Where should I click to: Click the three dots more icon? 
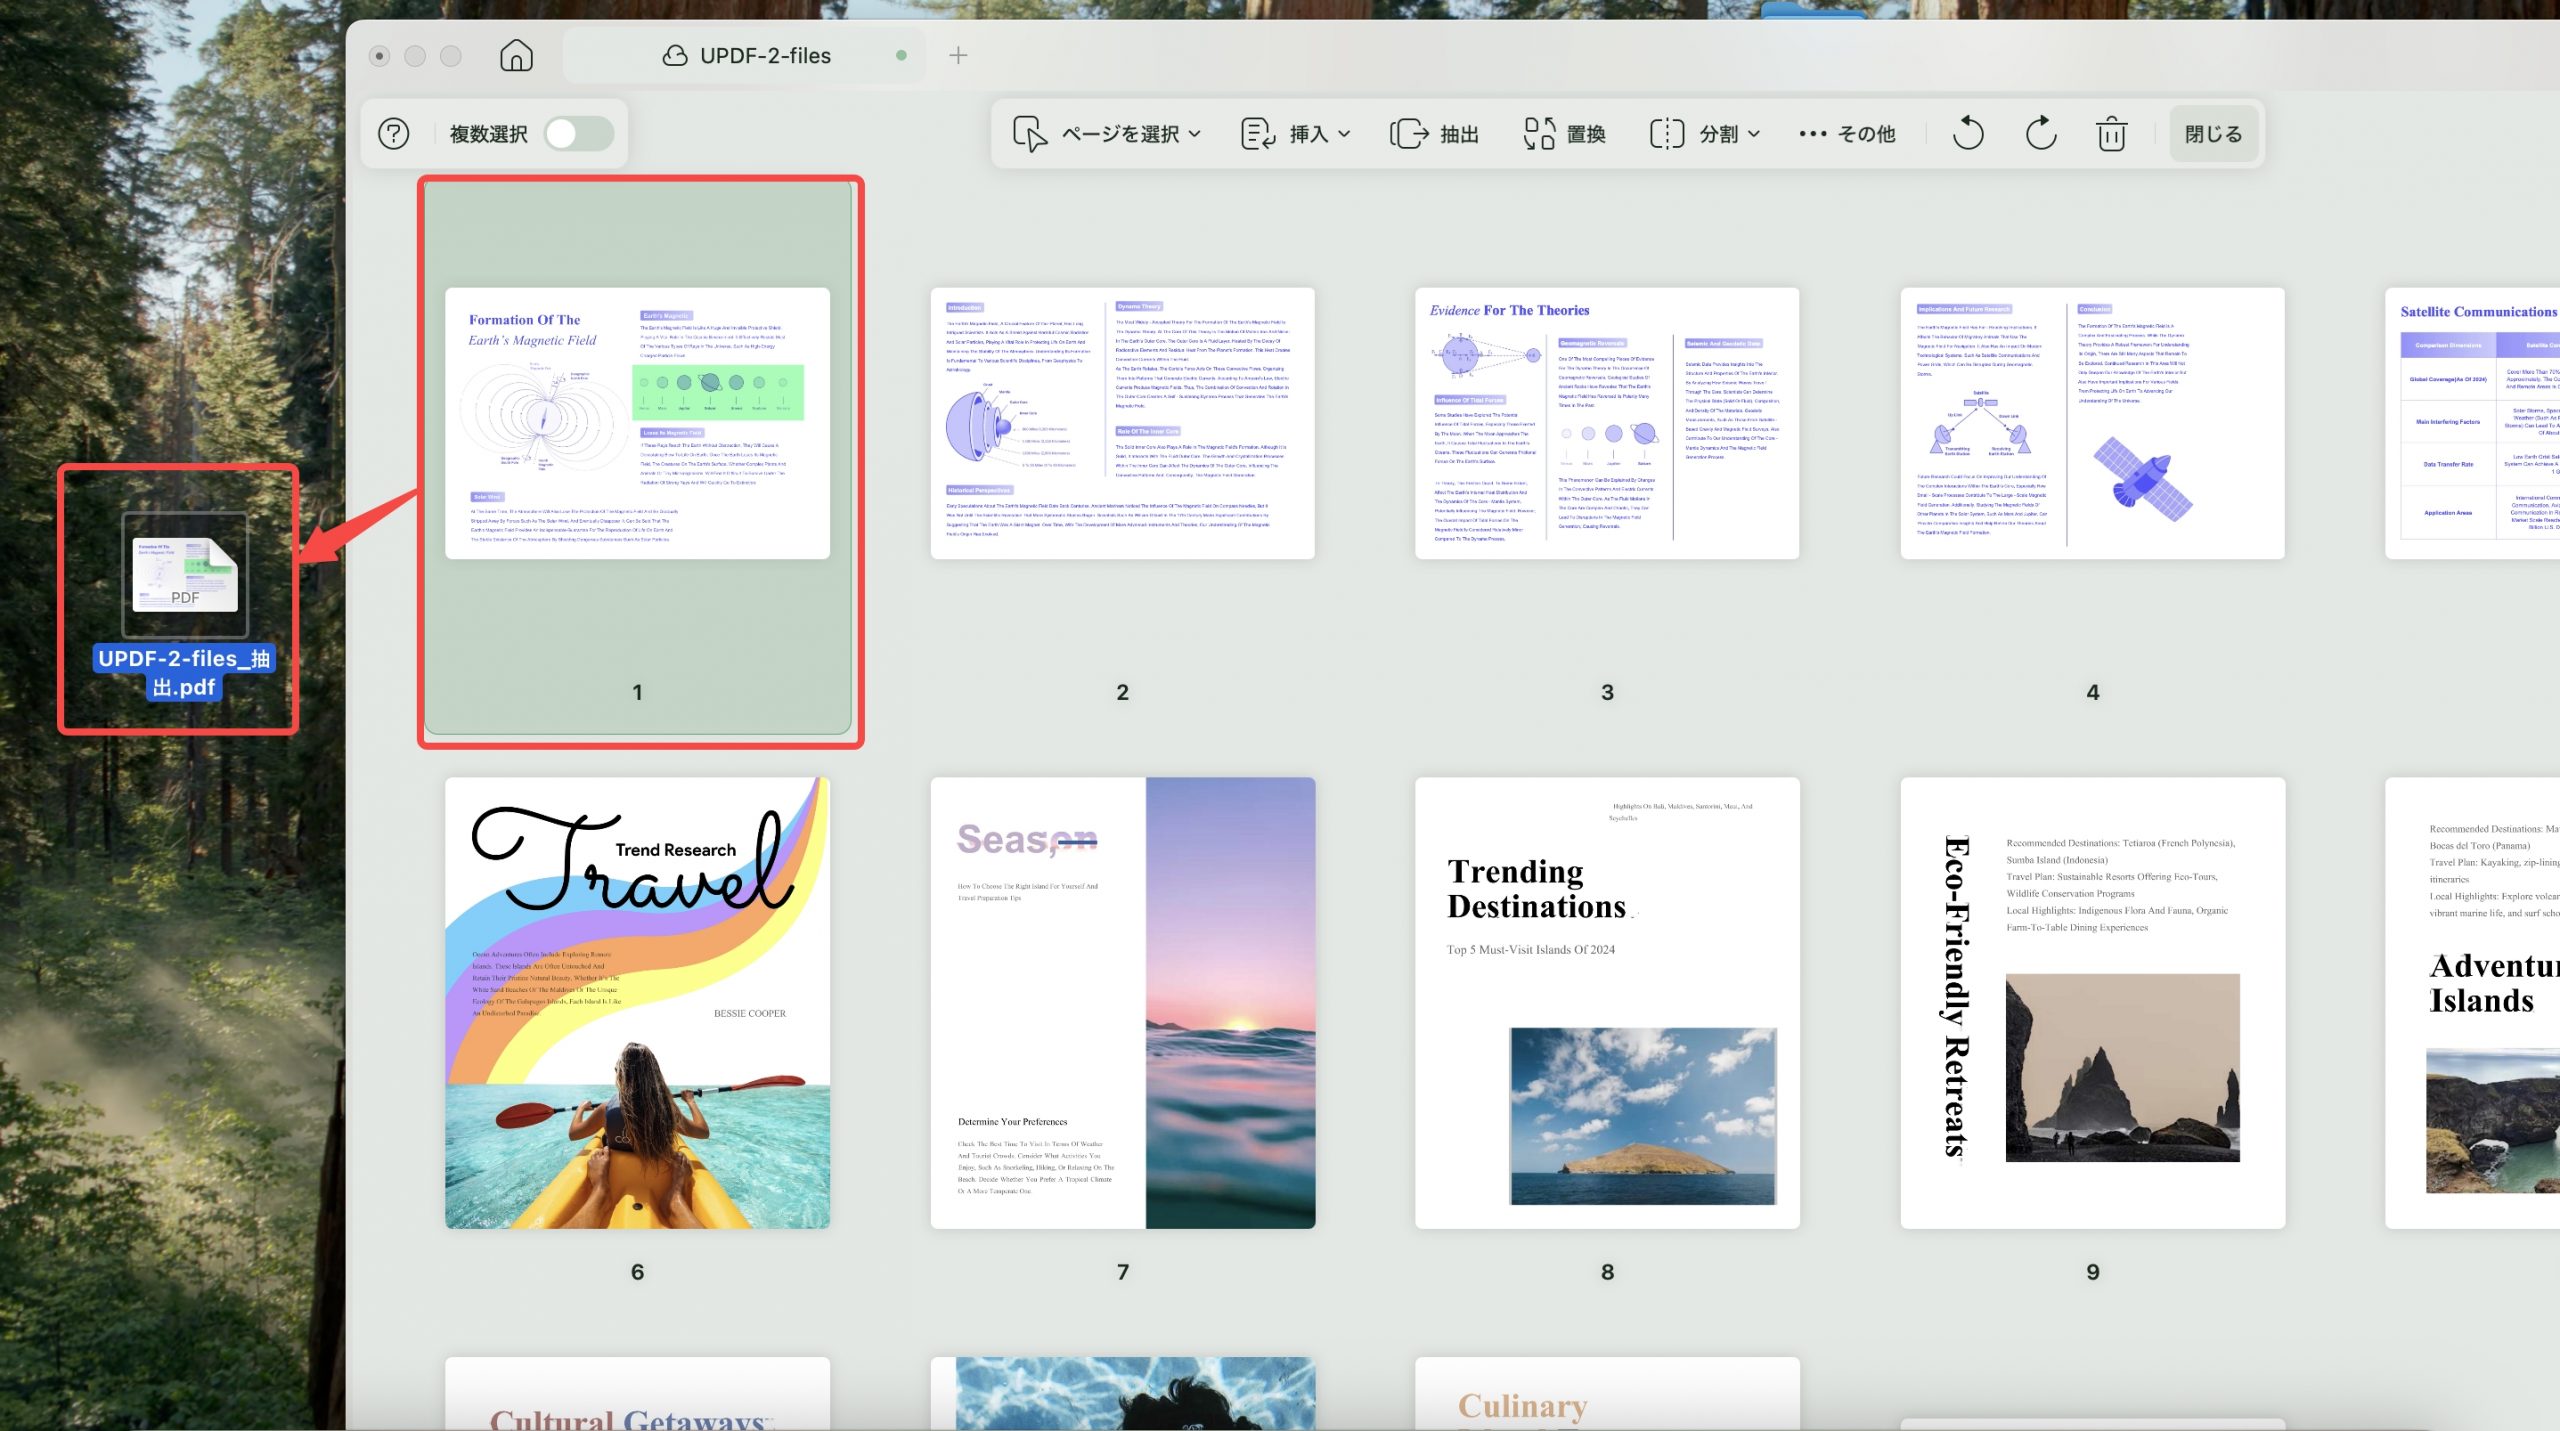pyautogui.click(x=1812, y=134)
